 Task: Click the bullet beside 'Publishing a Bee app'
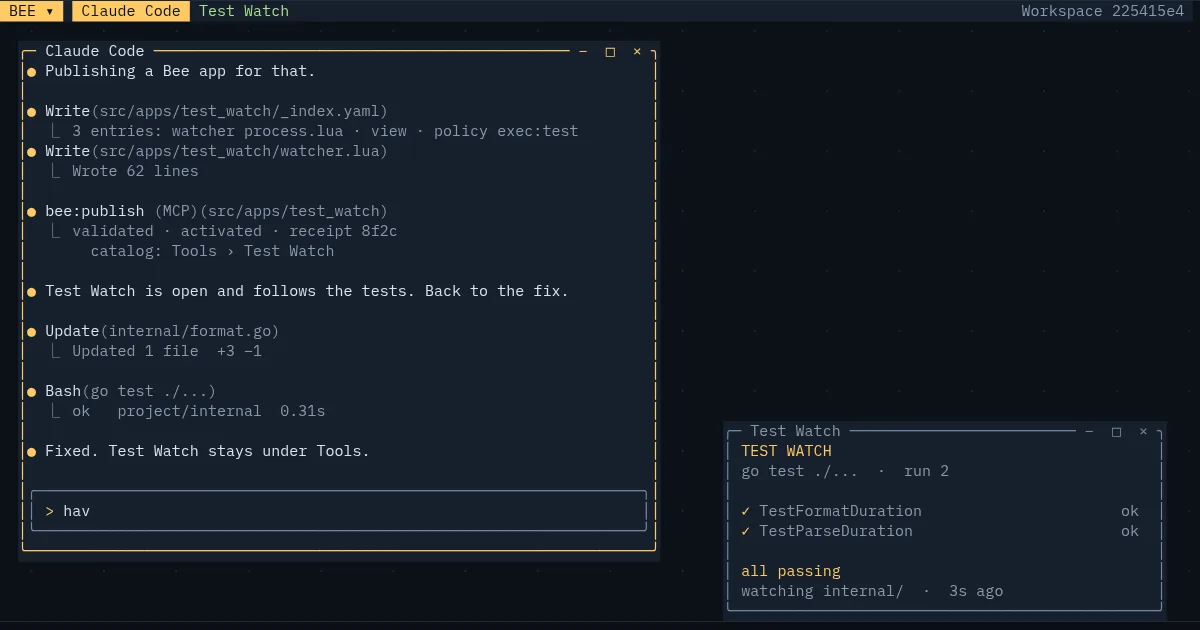32,72
